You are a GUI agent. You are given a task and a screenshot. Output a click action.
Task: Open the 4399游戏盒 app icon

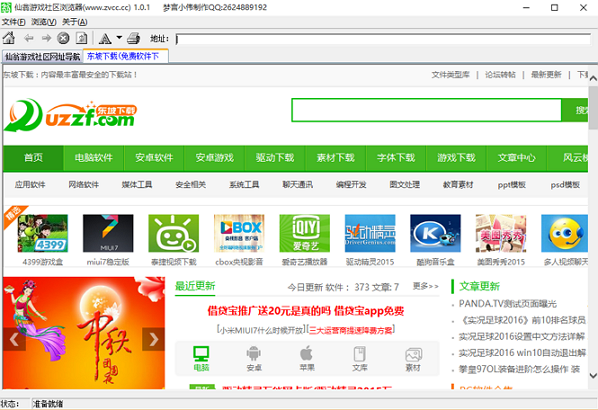pyautogui.click(x=43, y=233)
